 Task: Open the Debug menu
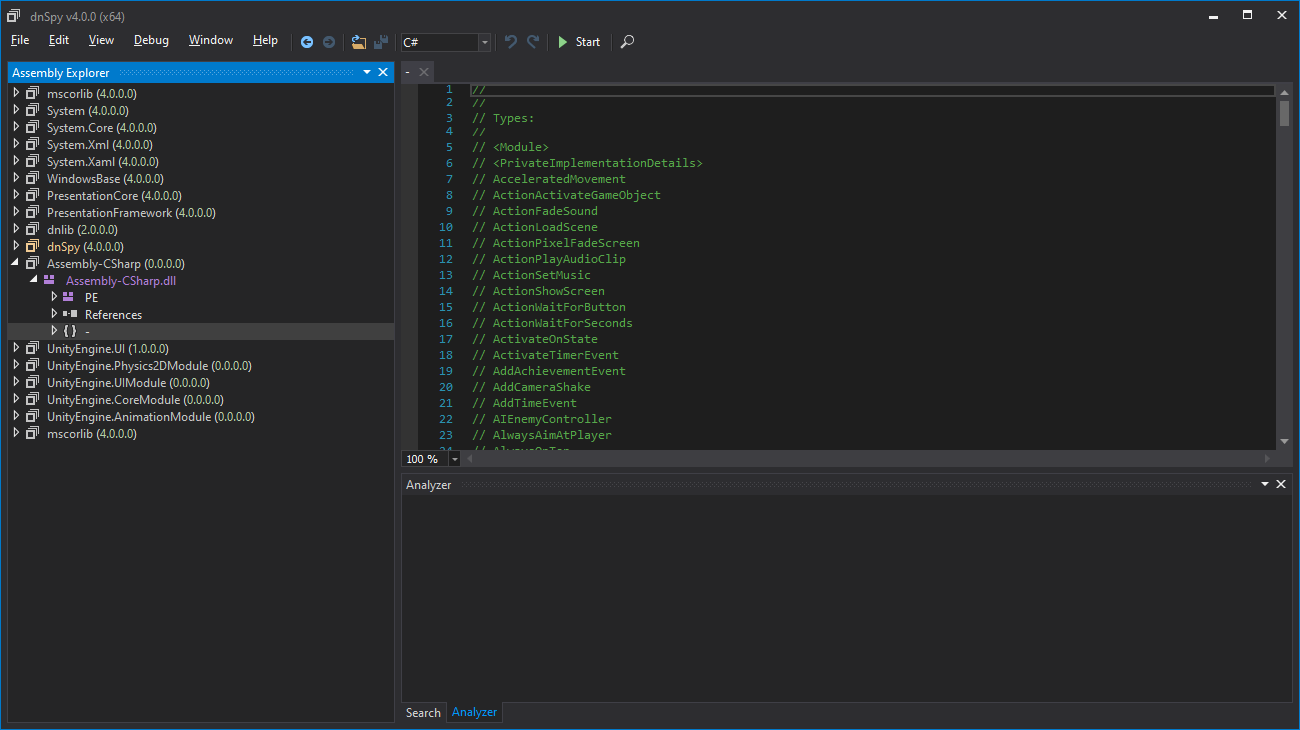[x=151, y=40]
